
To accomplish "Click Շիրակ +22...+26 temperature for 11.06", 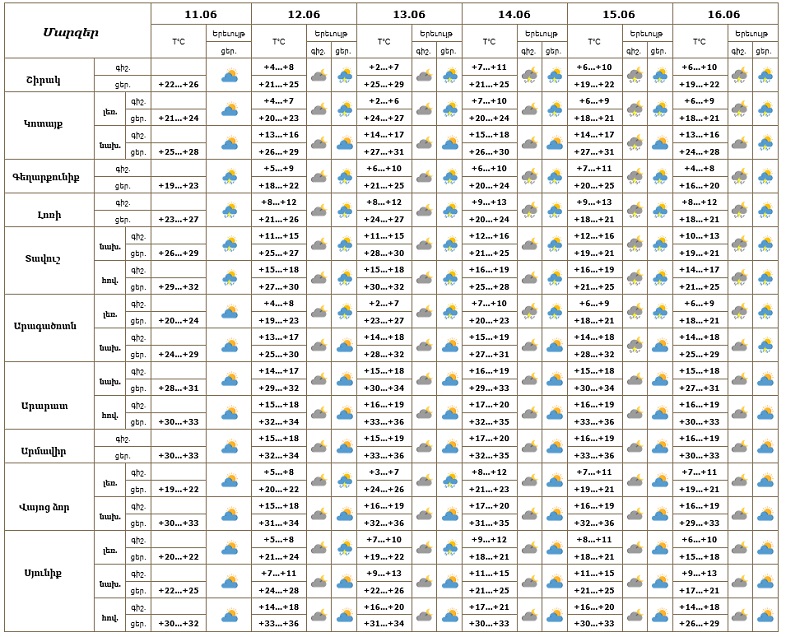I will coord(178,84).
